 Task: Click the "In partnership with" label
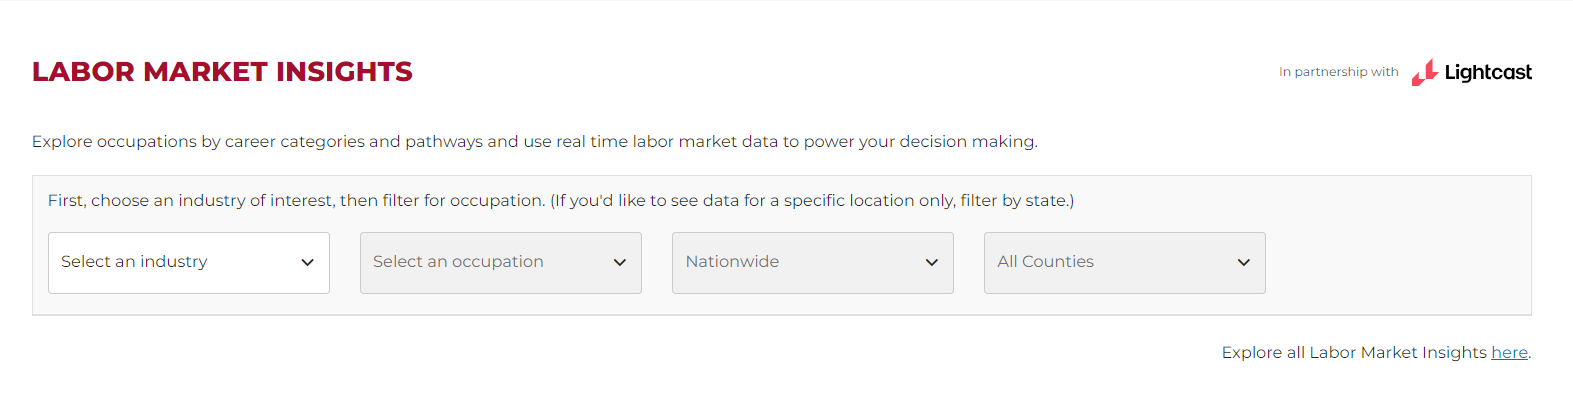(1338, 72)
